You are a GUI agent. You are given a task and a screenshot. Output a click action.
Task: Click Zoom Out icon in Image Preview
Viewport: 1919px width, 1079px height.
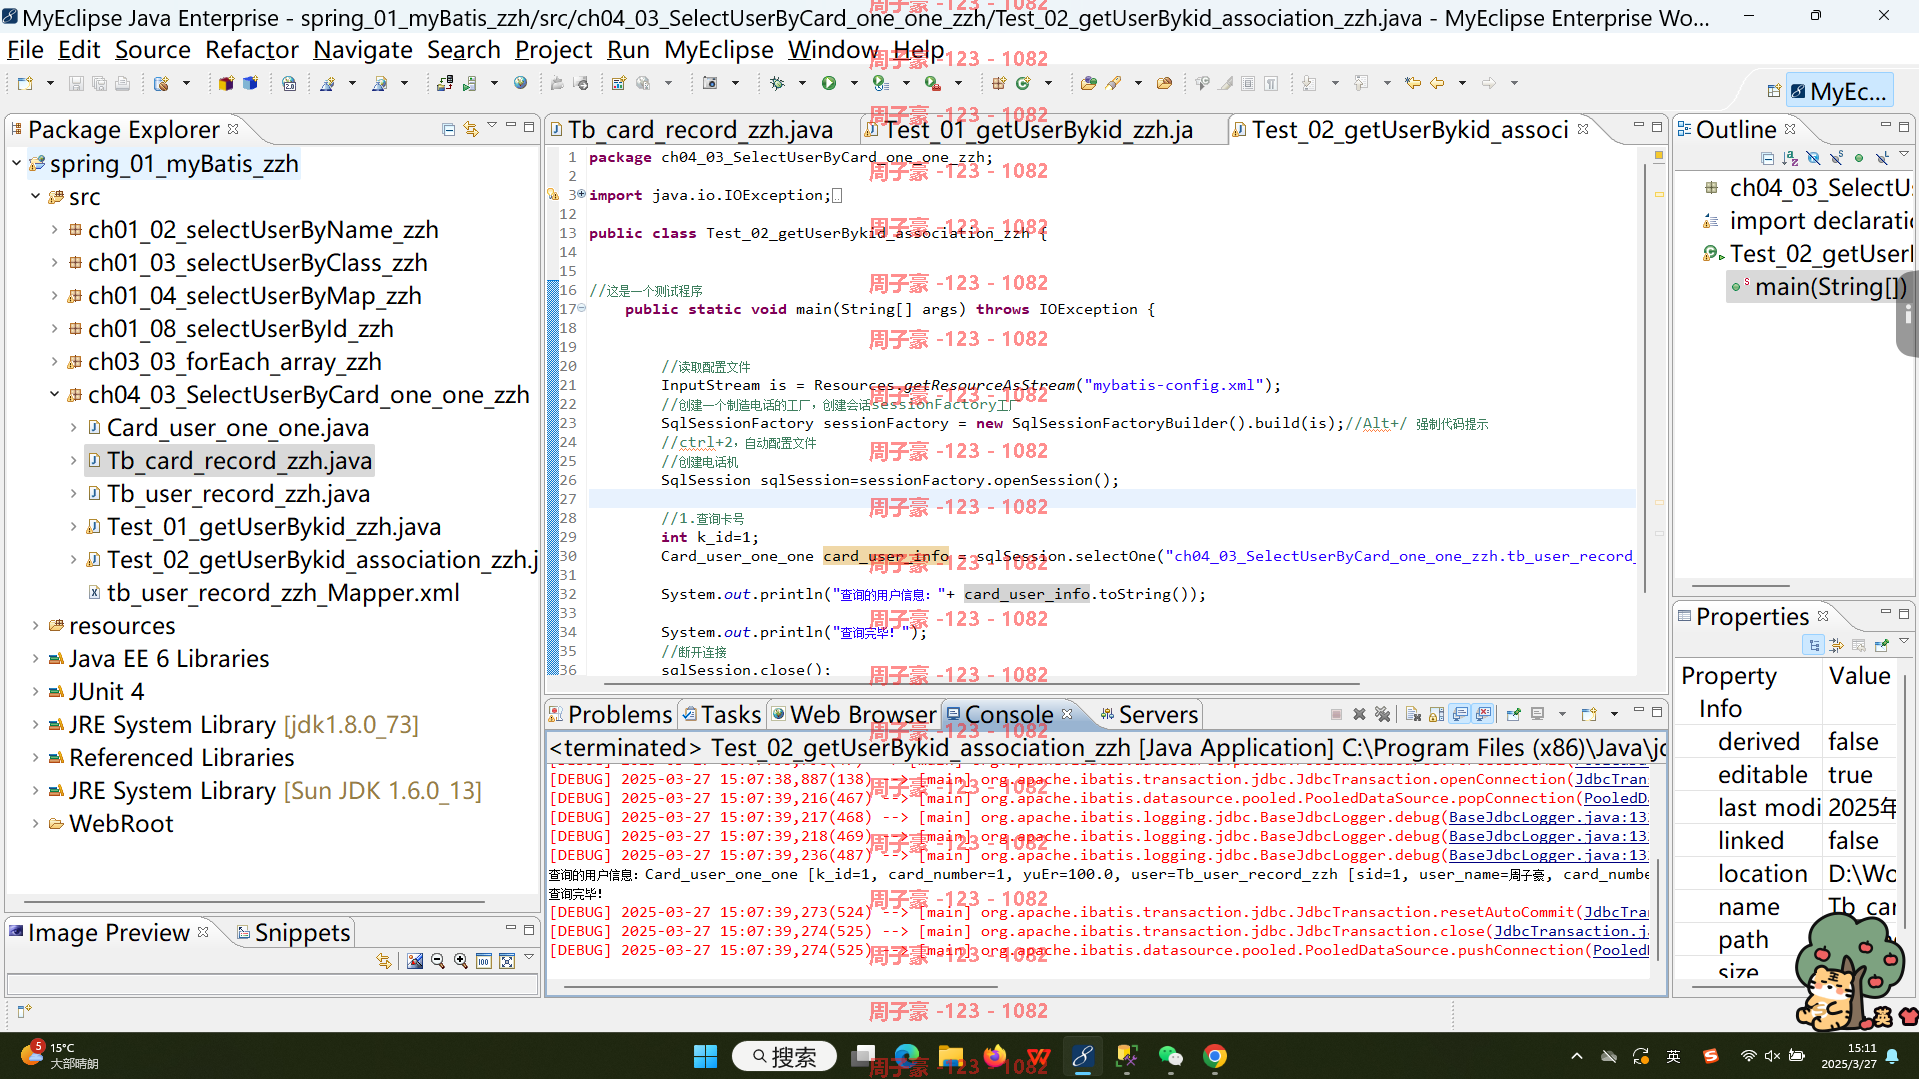tap(438, 961)
